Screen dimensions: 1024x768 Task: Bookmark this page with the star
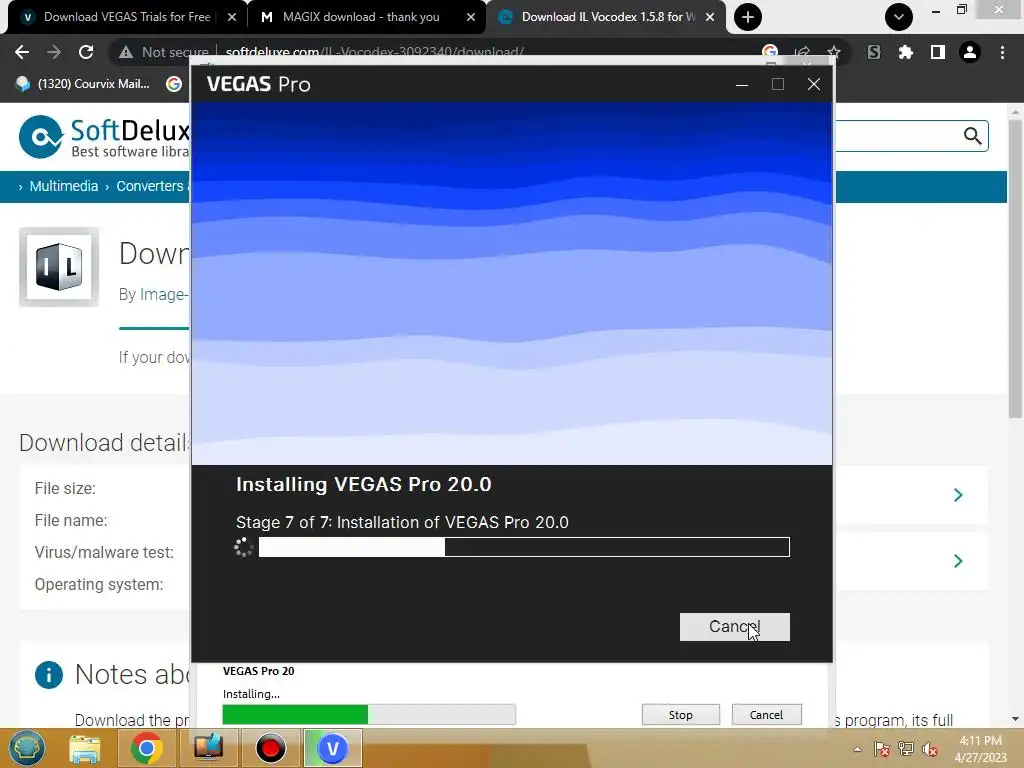834,52
